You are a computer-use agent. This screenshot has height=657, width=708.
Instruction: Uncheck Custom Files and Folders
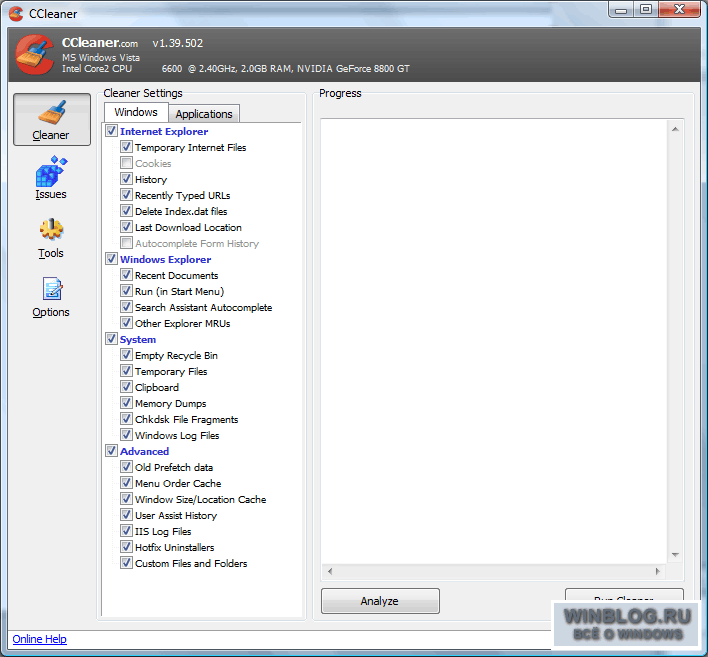(x=126, y=563)
